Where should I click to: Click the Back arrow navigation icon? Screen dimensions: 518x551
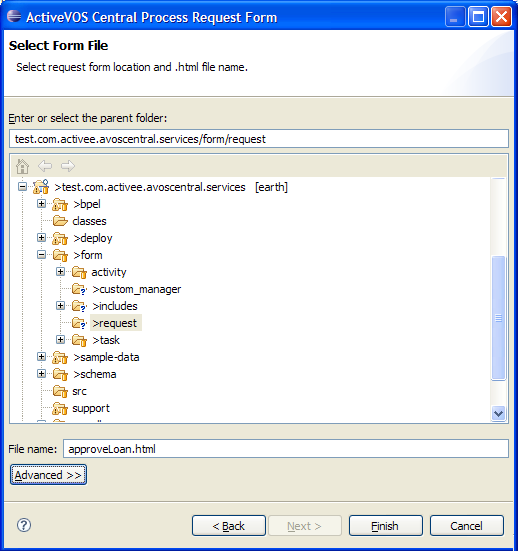click(45, 166)
